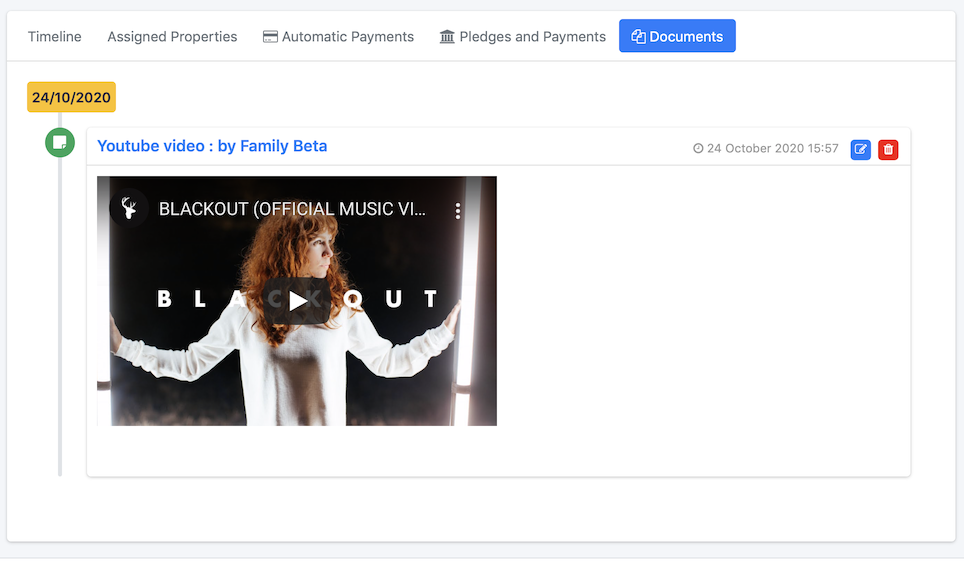964x561 pixels.
Task: Open the video's three-dot options menu
Action: (457, 210)
